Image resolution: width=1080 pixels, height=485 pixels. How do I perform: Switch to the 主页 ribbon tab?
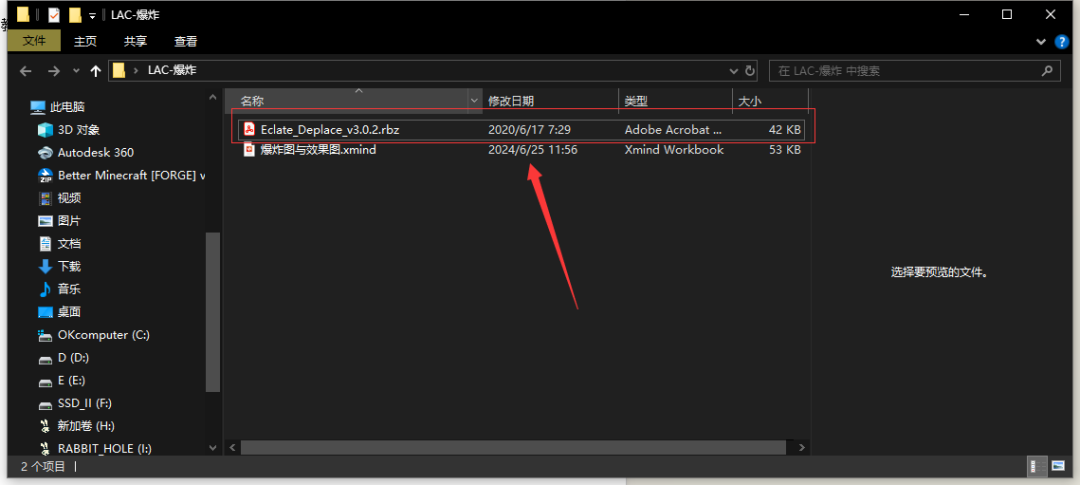click(x=85, y=41)
